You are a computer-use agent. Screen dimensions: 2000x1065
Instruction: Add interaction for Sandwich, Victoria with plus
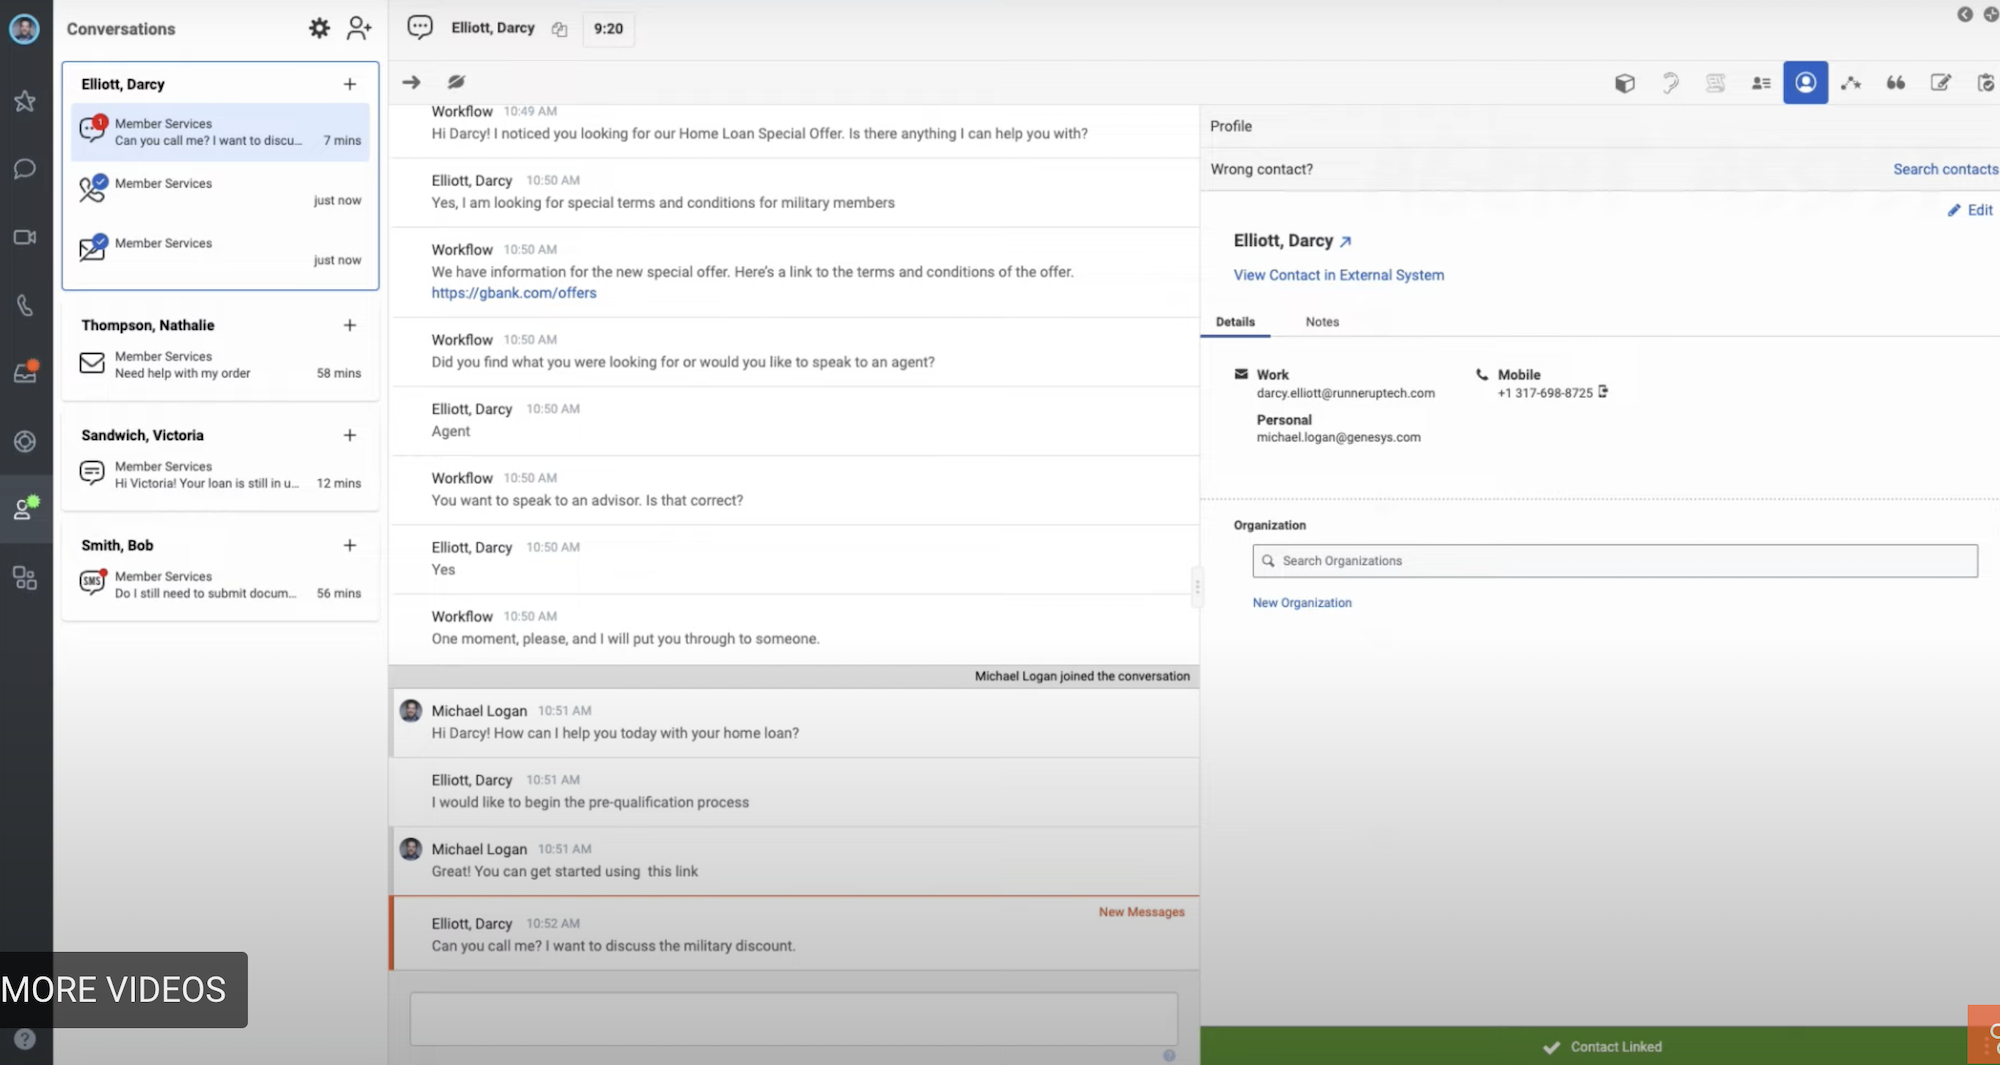click(350, 435)
